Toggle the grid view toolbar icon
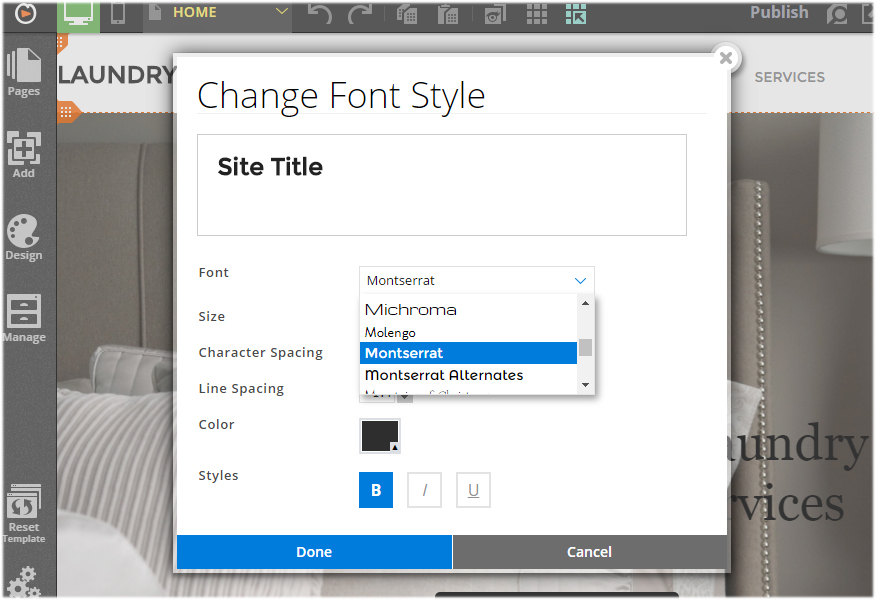Image resolution: width=876 pixels, height=600 pixels. tap(537, 14)
